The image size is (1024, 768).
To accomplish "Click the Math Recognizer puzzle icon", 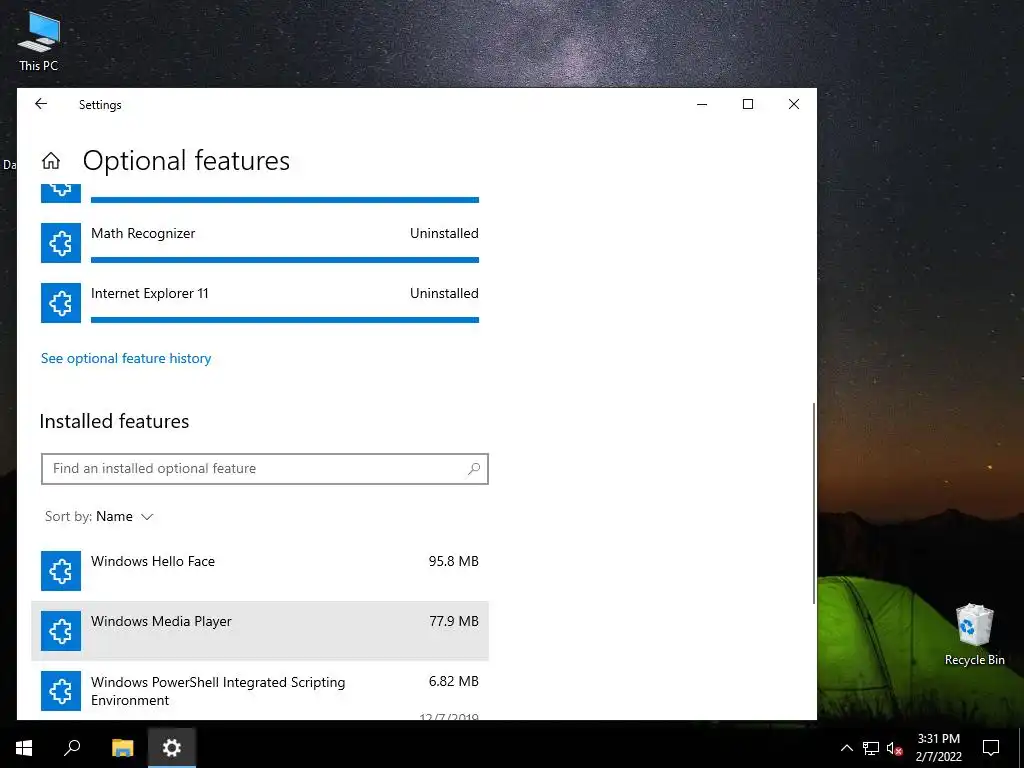I will tap(61, 243).
